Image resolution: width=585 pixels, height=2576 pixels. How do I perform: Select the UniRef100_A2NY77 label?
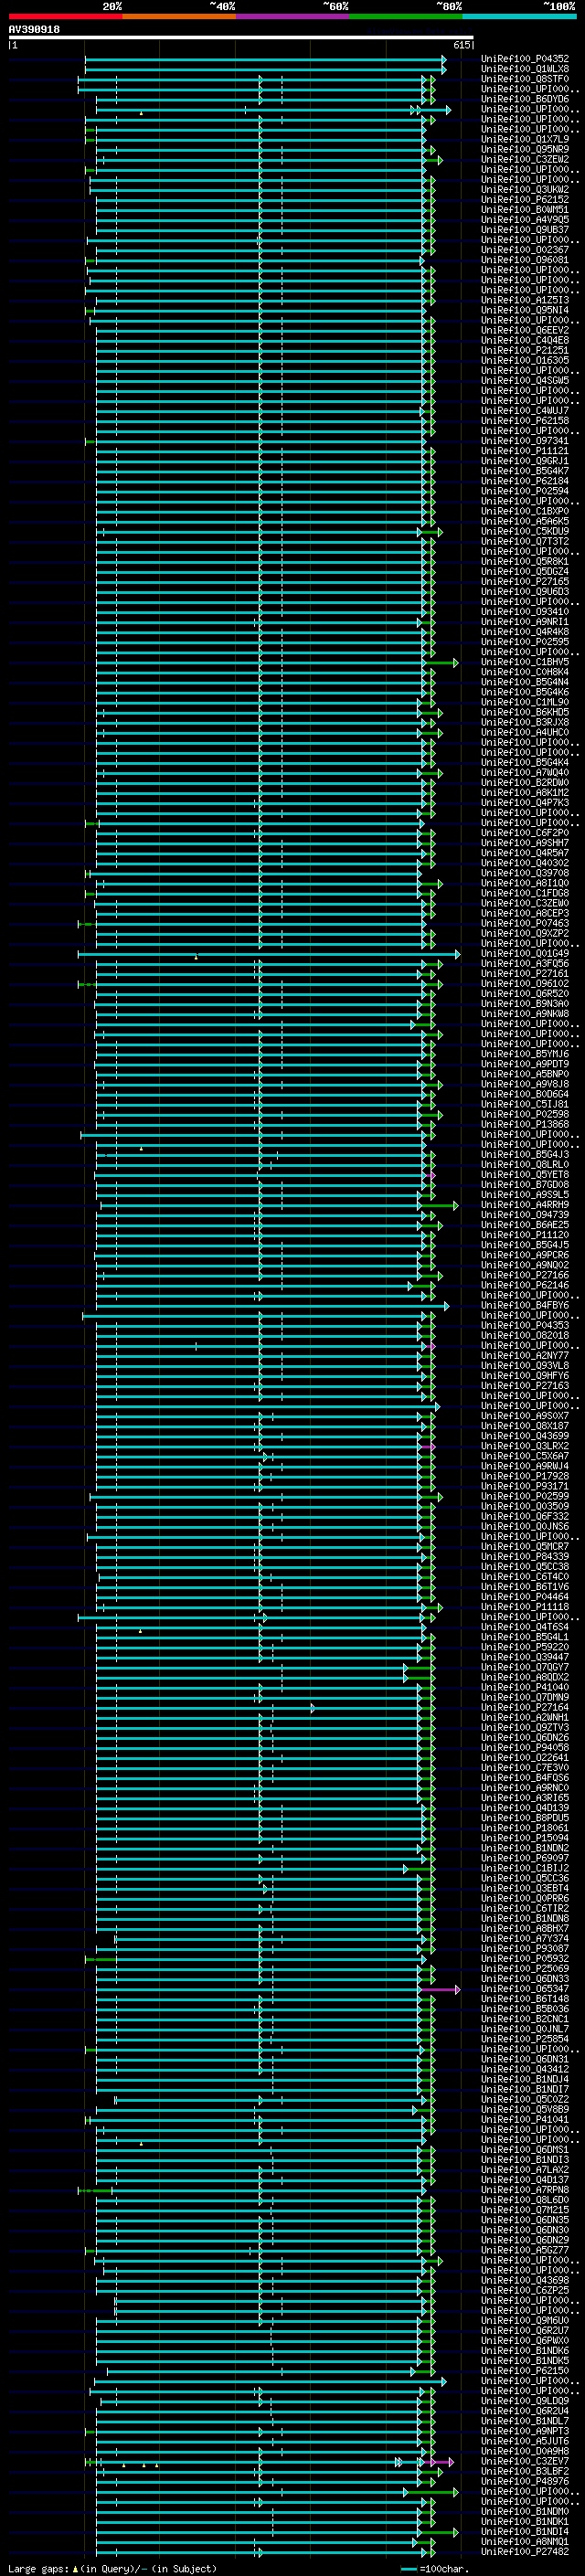click(525, 1356)
